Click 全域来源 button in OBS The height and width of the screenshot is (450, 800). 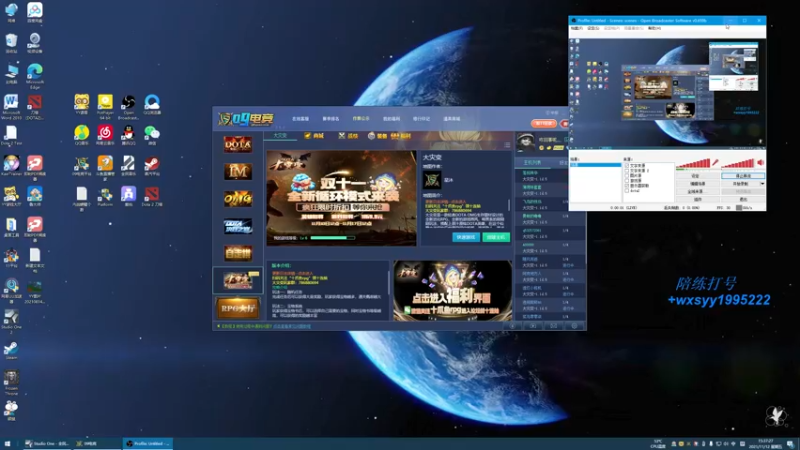(x=697, y=191)
